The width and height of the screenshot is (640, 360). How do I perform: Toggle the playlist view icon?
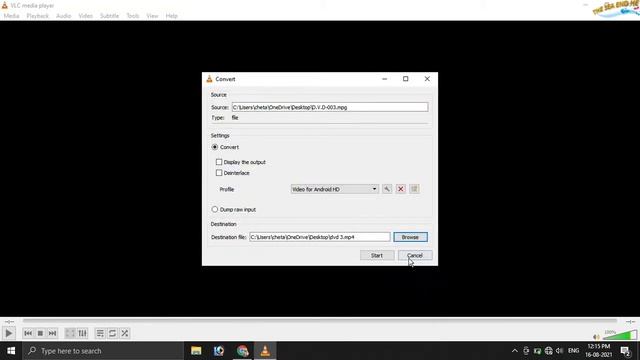(x=100, y=333)
